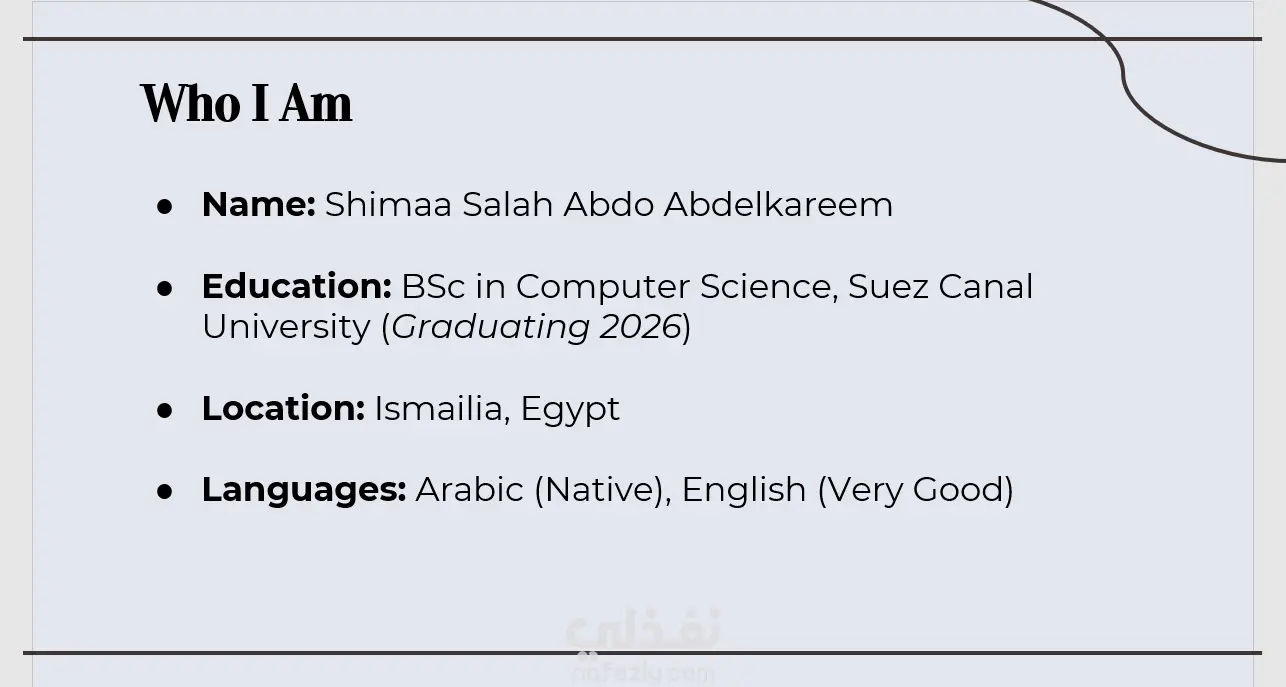
Task: Select the bold "Name:" label
Action: (x=258, y=204)
